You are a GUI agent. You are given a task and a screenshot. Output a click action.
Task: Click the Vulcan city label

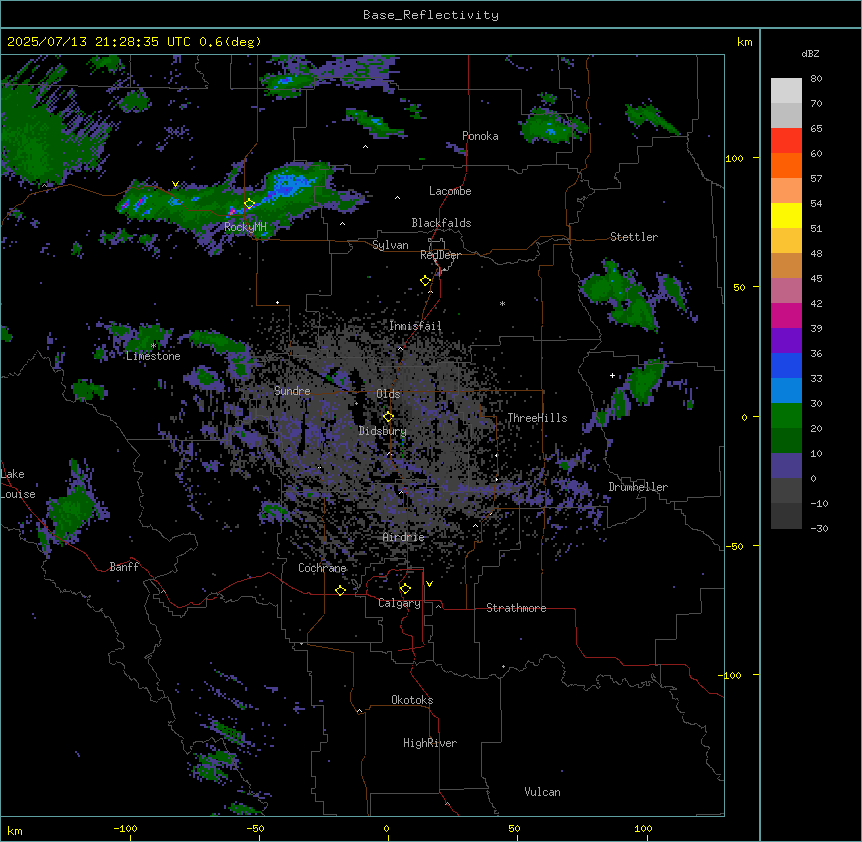click(x=543, y=792)
